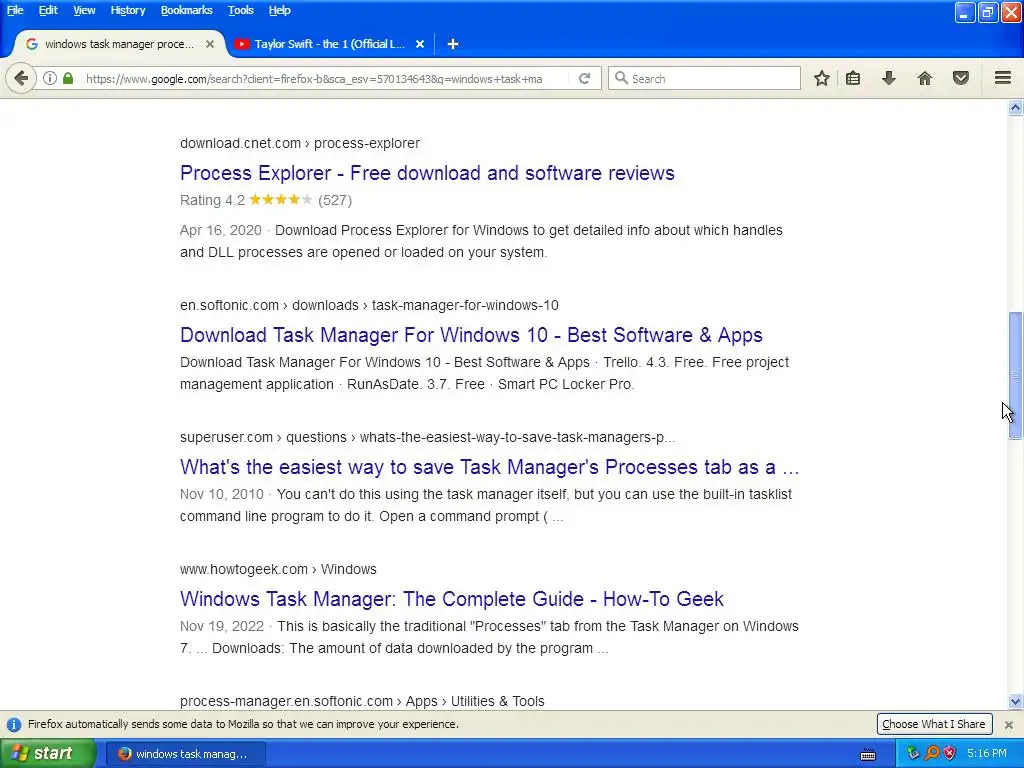1024x768 pixels.
Task: Click the Windows start button
Action: pos(47,754)
